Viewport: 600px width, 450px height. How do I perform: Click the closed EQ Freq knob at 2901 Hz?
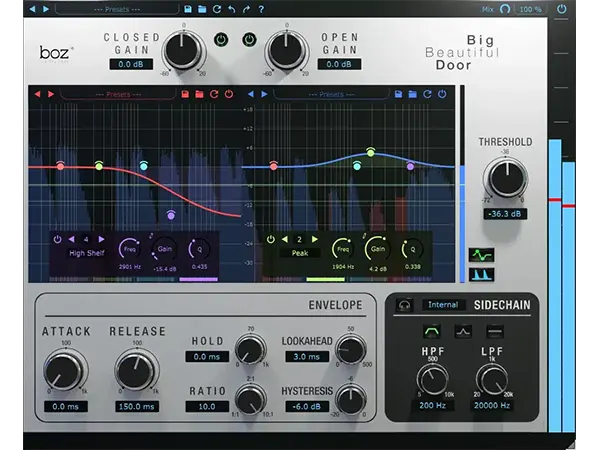(x=129, y=249)
